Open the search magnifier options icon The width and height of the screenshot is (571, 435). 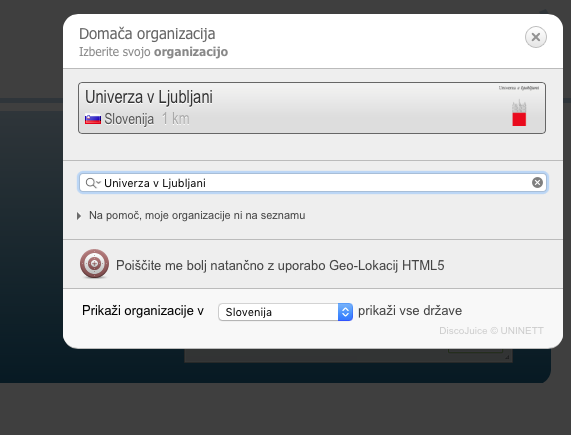tap(92, 183)
